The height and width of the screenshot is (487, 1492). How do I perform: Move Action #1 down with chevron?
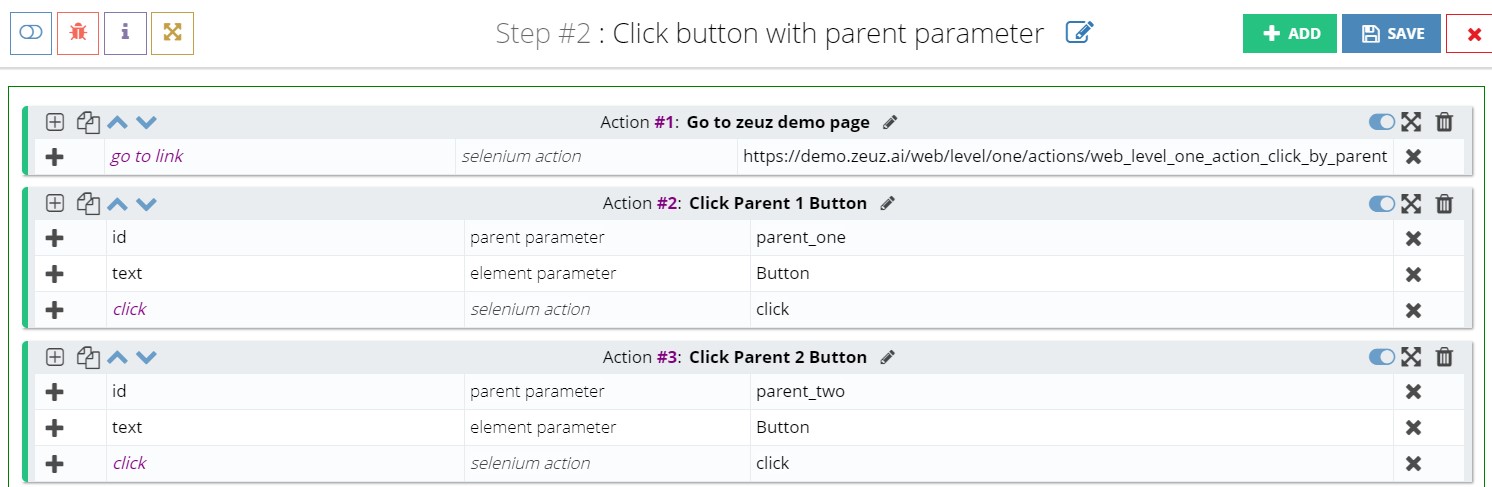(x=146, y=122)
